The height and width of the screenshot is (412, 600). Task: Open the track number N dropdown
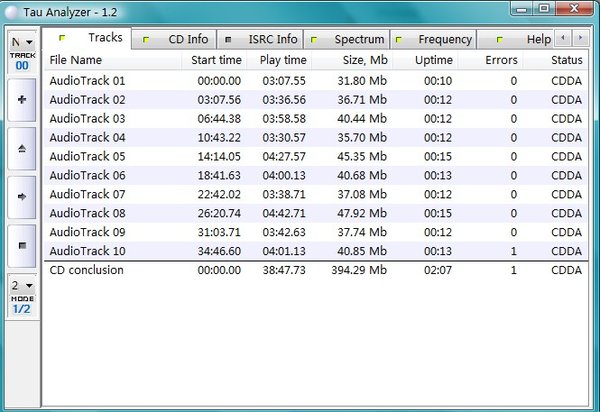(22, 42)
